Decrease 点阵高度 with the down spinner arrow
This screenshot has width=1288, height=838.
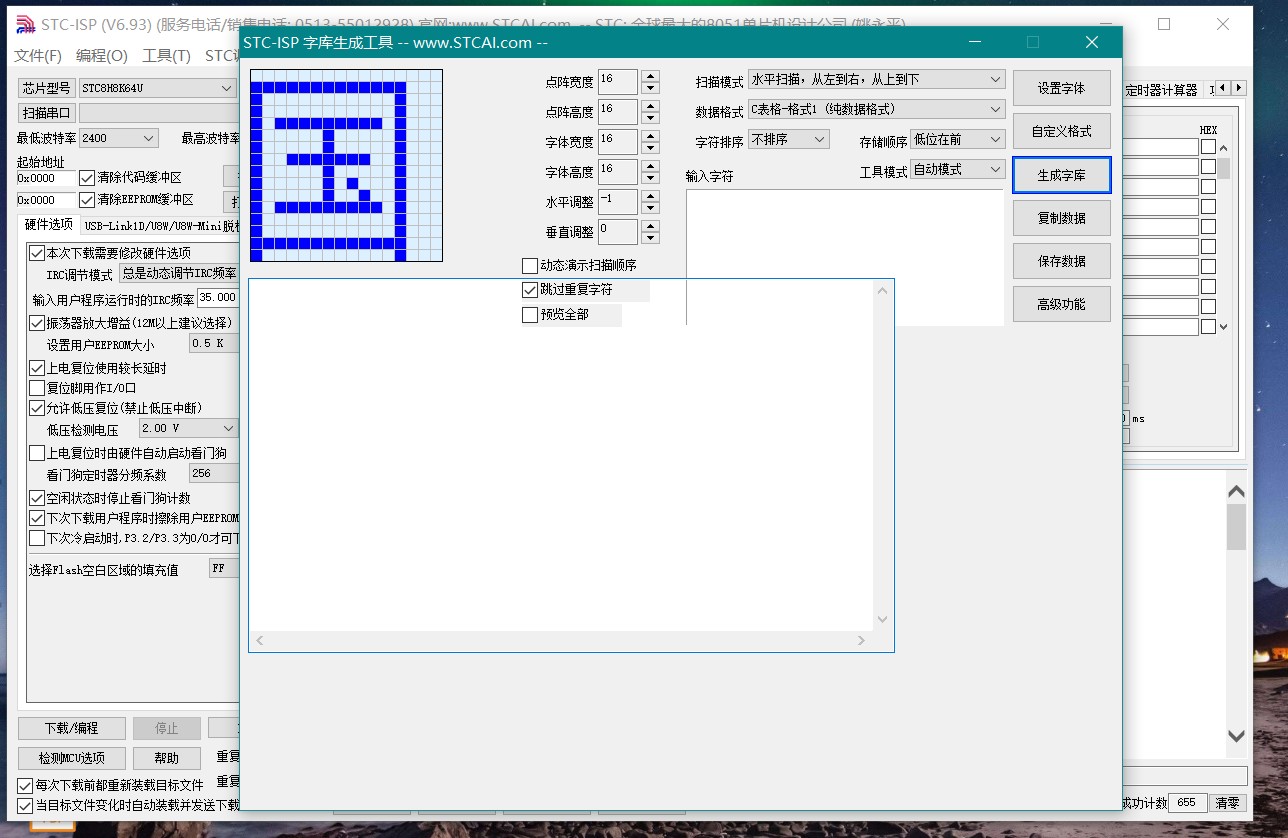click(651, 118)
